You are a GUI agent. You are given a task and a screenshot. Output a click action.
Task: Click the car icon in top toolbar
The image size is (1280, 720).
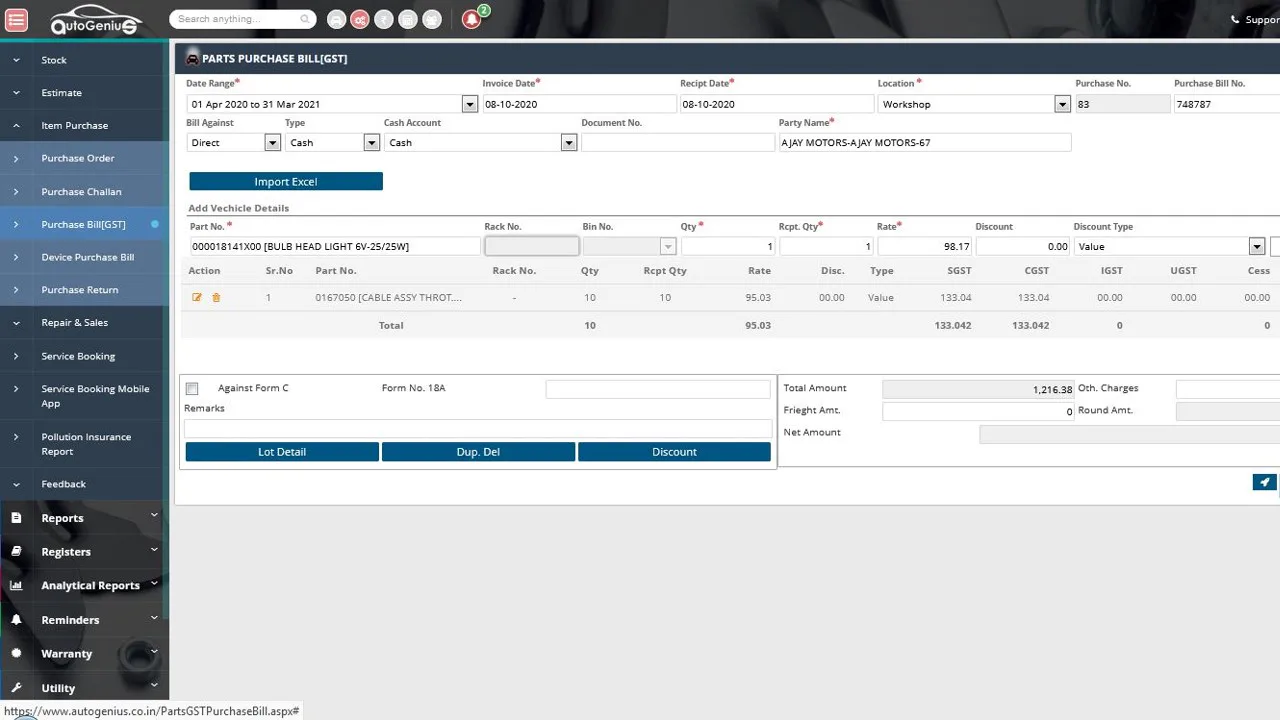(x=336, y=19)
